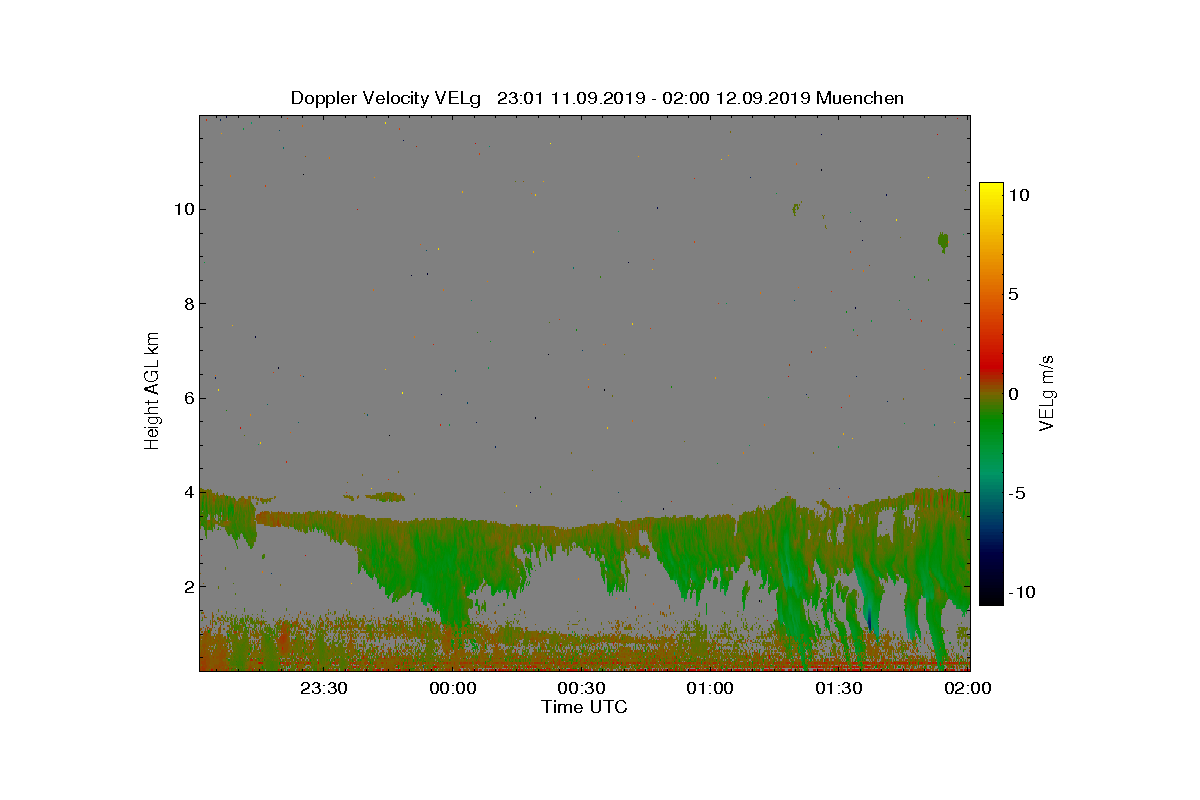Click the '01:30' time tick label

coord(839,688)
